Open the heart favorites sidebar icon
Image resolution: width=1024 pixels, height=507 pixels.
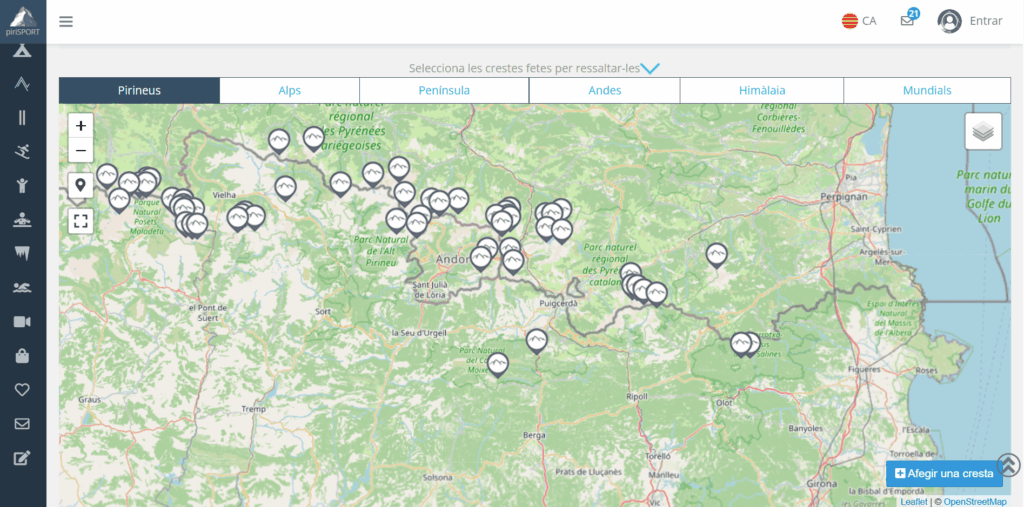[22, 390]
